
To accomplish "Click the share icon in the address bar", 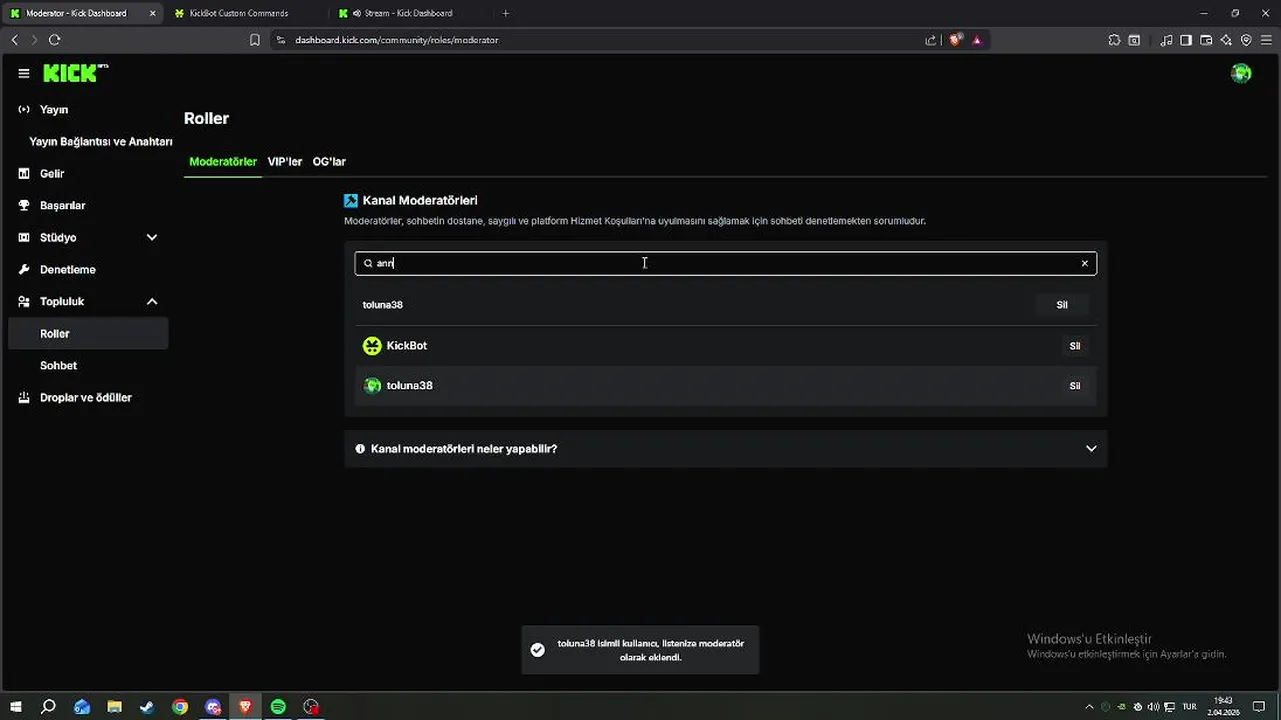I will 931,40.
